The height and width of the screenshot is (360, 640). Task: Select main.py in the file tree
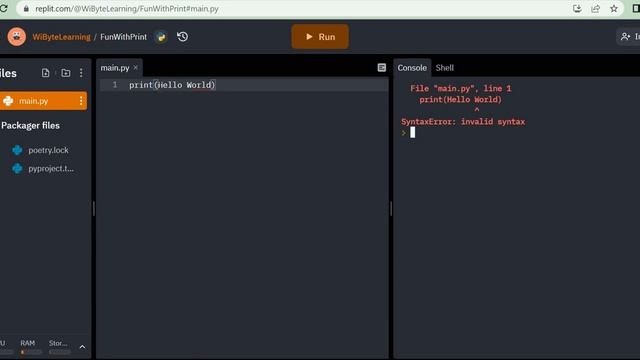pyautogui.click(x=43, y=101)
